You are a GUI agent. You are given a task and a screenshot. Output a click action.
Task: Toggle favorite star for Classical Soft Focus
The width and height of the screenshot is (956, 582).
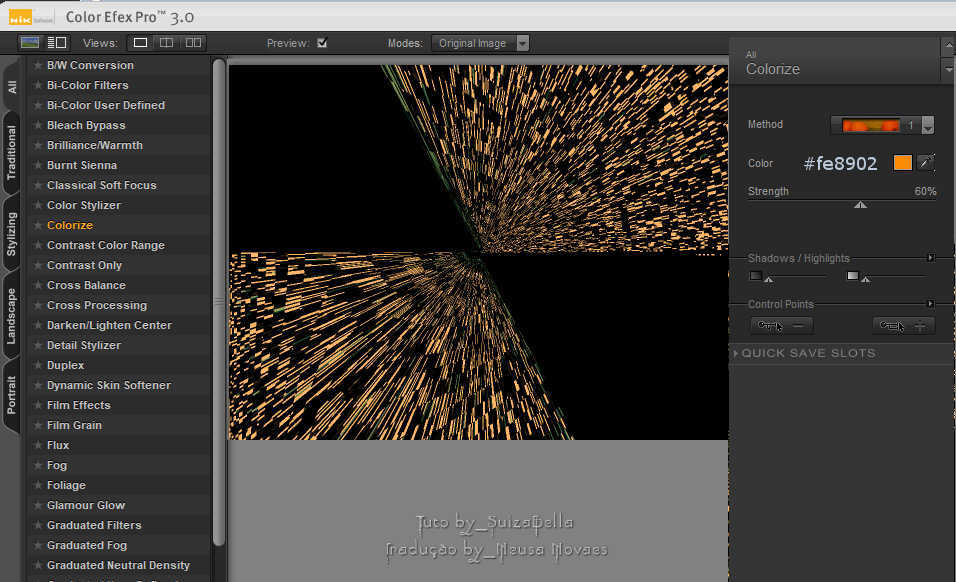click(x=38, y=185)
